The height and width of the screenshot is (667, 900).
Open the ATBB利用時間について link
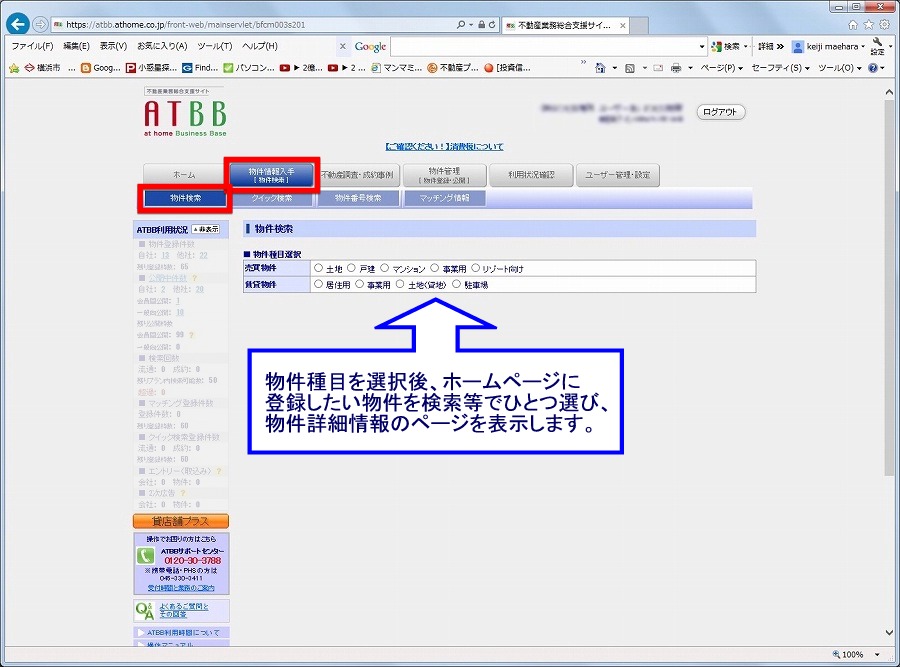(184, 633)
